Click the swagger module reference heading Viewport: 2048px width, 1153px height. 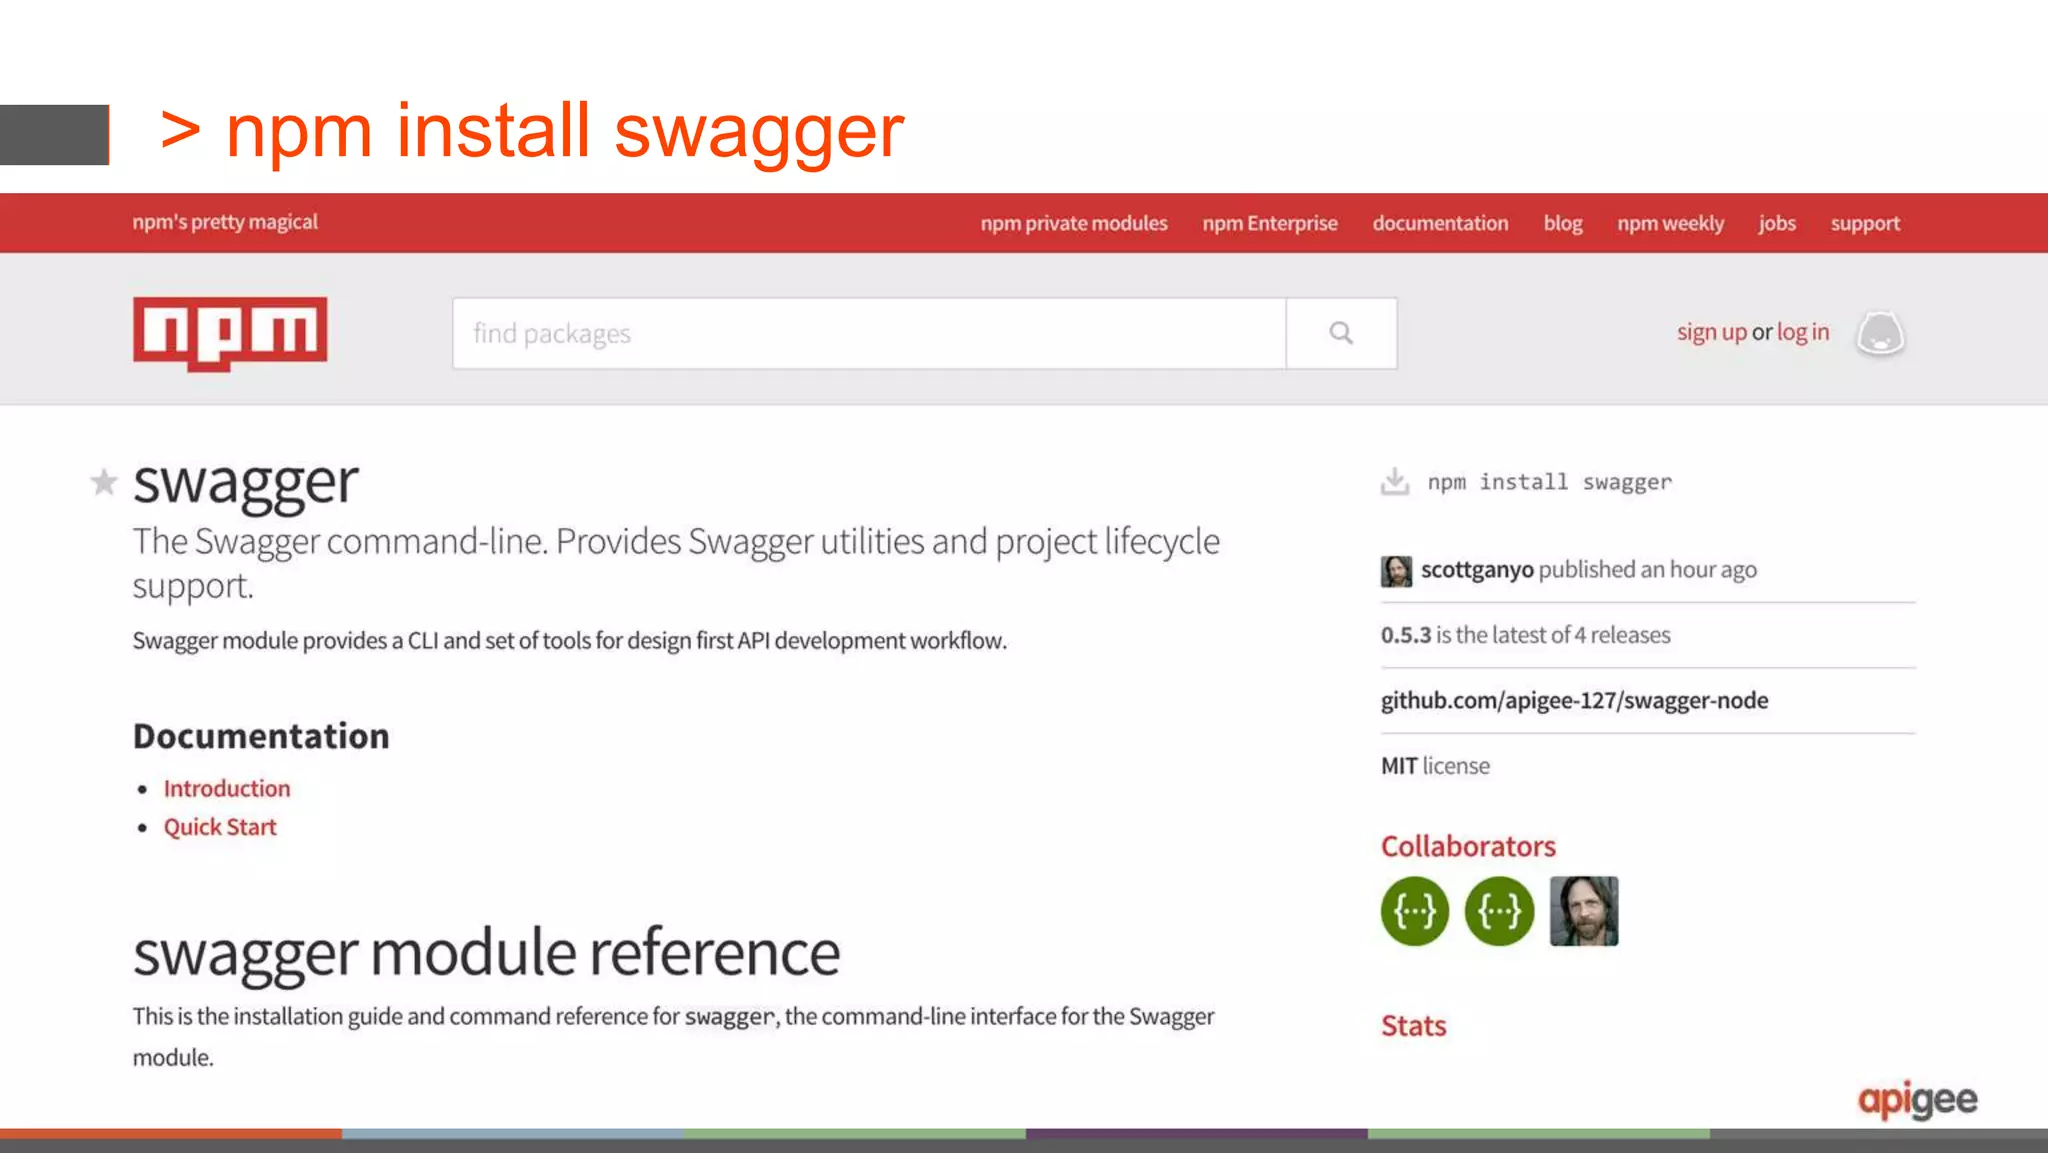tap(486, 953)
